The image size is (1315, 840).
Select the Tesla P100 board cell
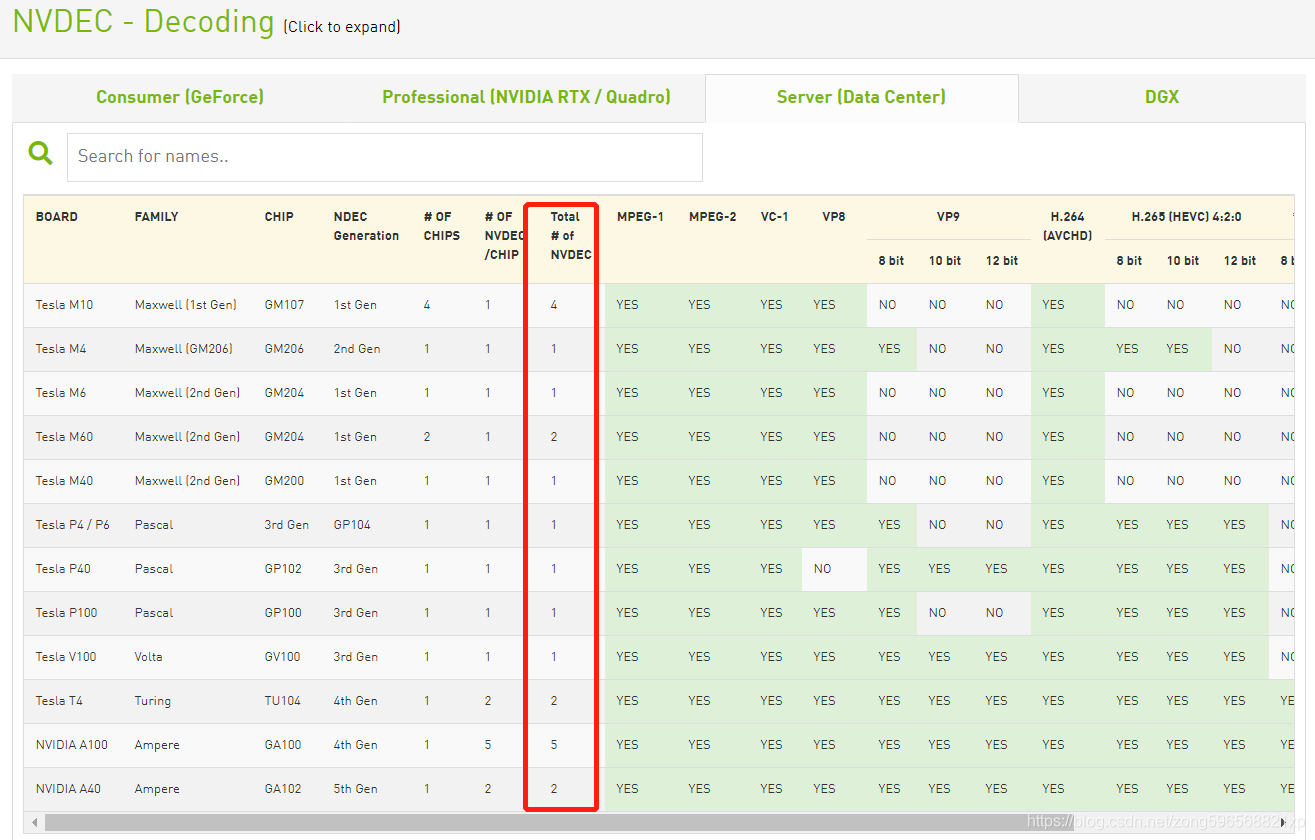tap(66, 613)
